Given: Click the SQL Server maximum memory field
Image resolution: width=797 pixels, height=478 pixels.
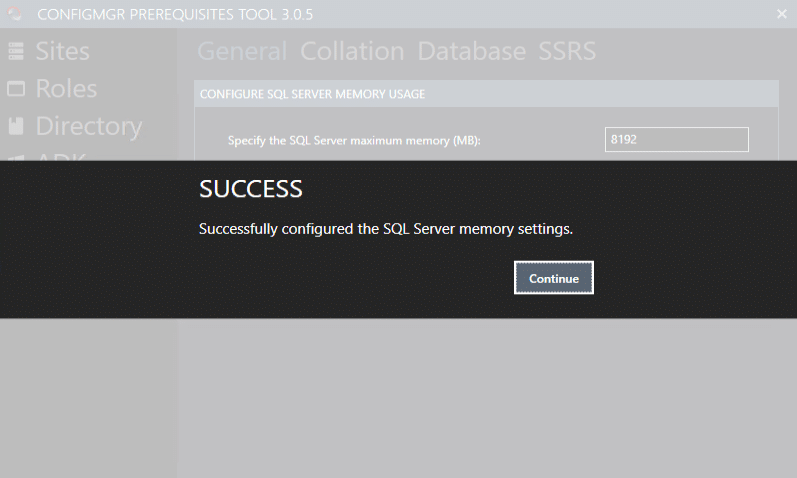Looking at the screenshot, I should 676,140.
